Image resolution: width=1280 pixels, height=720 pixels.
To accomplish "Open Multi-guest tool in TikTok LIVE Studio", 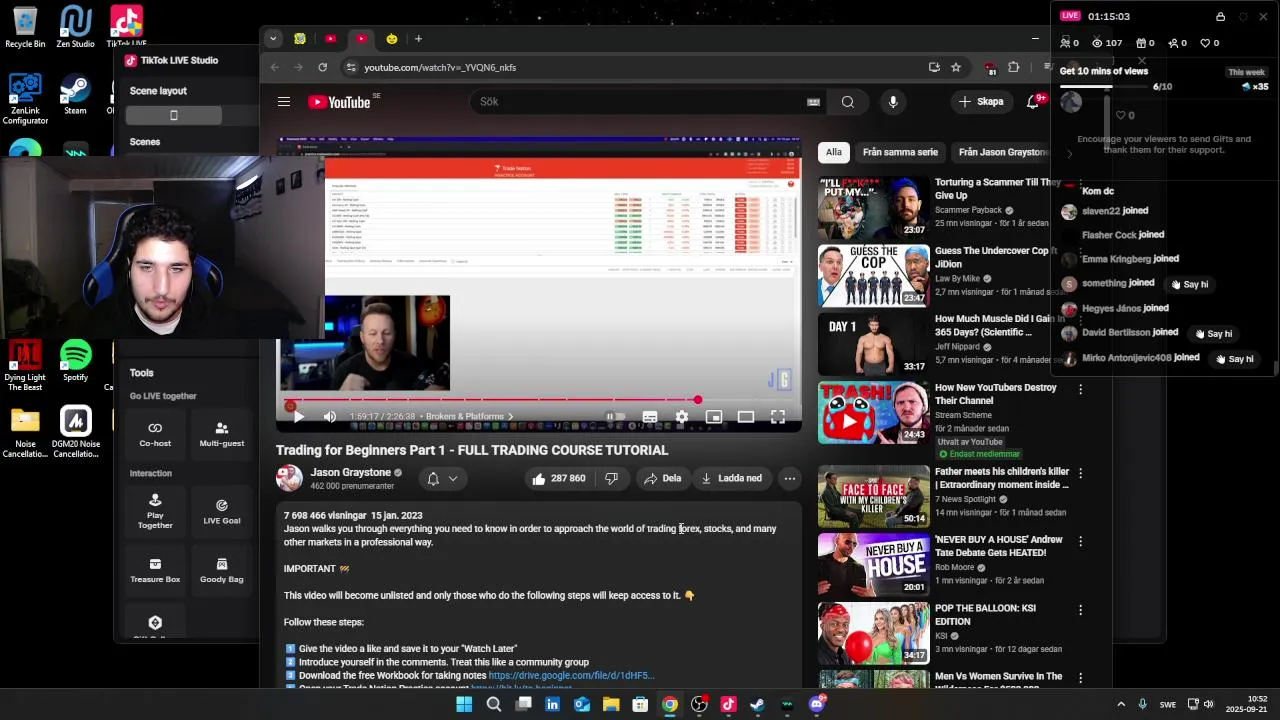I will point(222,435).
